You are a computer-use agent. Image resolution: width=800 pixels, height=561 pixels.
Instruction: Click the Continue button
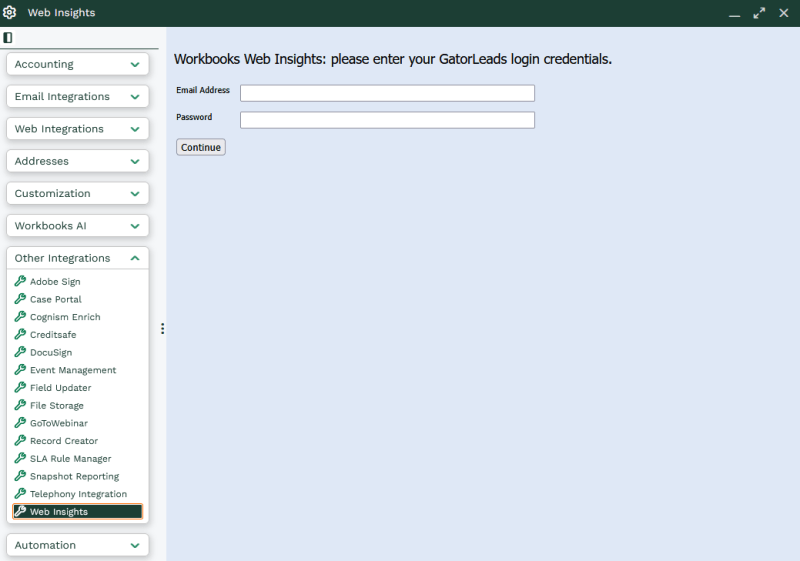tap(201, 147)
